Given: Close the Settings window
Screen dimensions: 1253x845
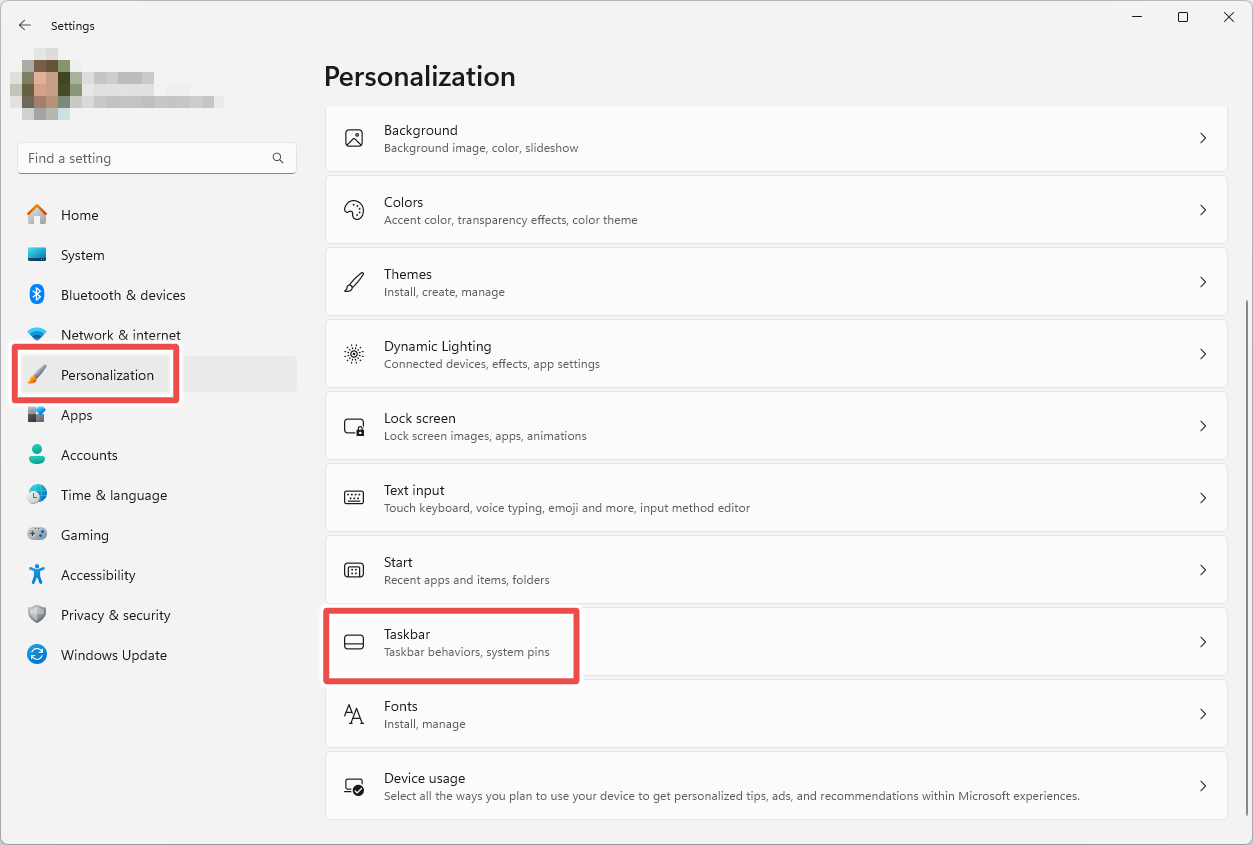Looking at the screenshot, I should click(1229, 17).
